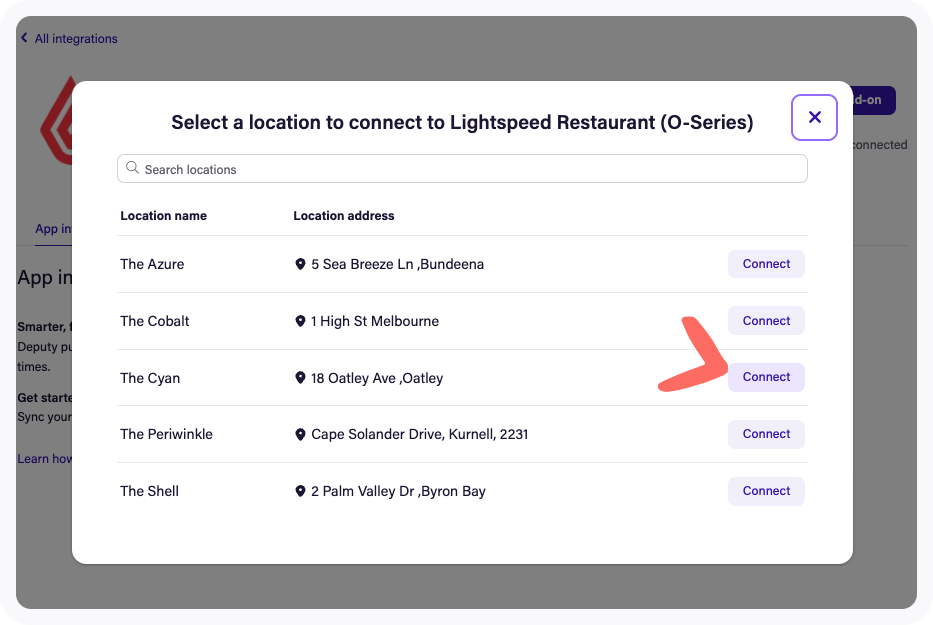
Task: Connect The Periwinkle location
Action: click(x=766, y=433)
